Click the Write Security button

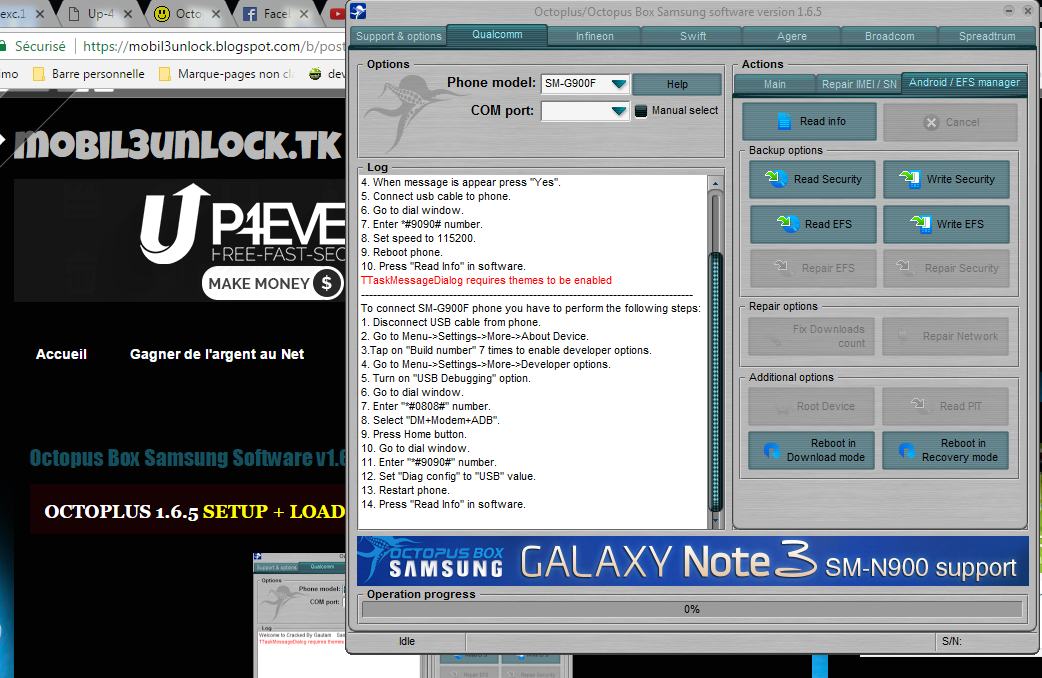946,179
